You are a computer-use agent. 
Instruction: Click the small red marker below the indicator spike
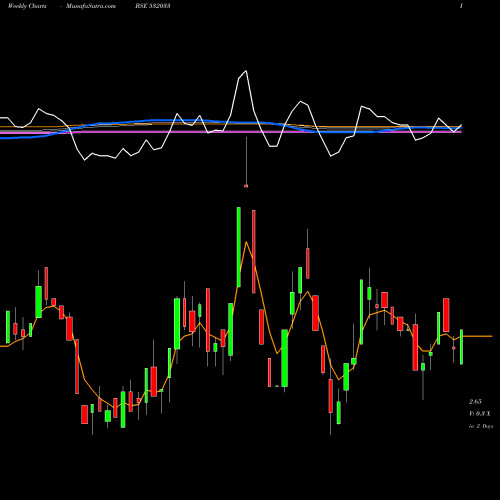tap(246, 186)
